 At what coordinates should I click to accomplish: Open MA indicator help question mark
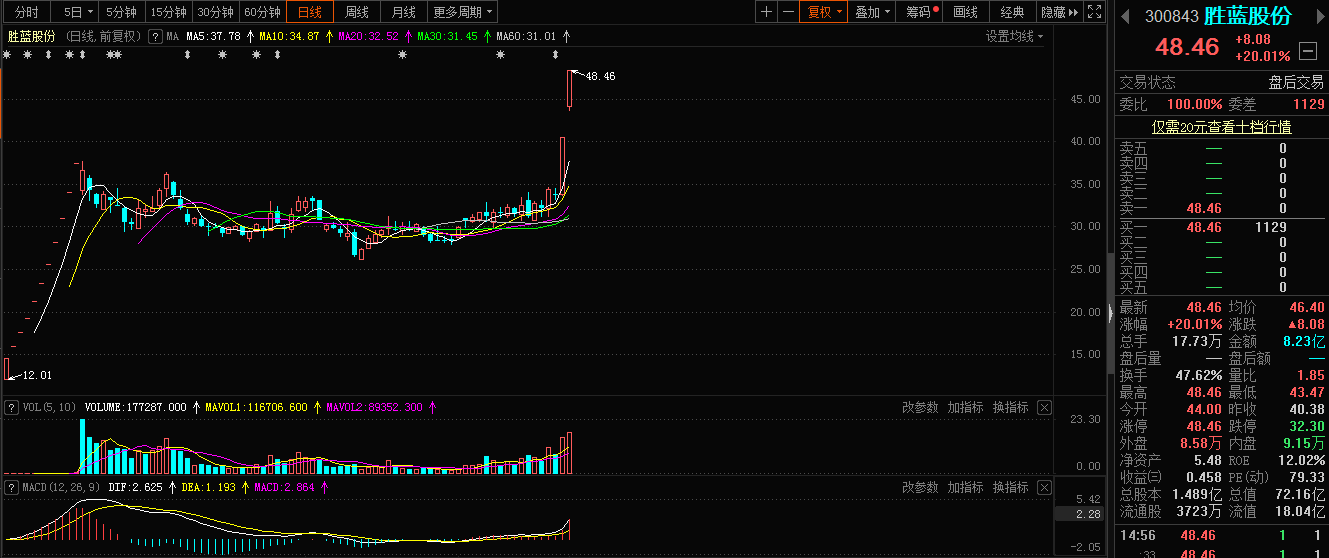pos(155,36)
